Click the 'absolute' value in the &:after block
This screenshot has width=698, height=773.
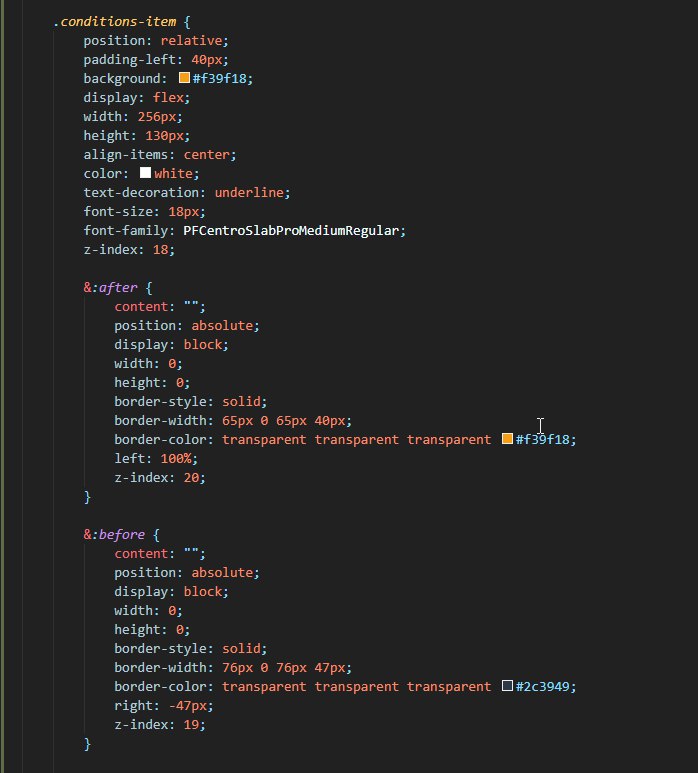pos(222,325)
